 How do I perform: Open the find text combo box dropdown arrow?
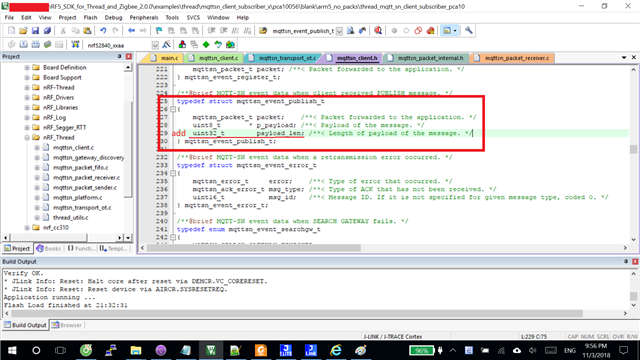coord(339,31)
